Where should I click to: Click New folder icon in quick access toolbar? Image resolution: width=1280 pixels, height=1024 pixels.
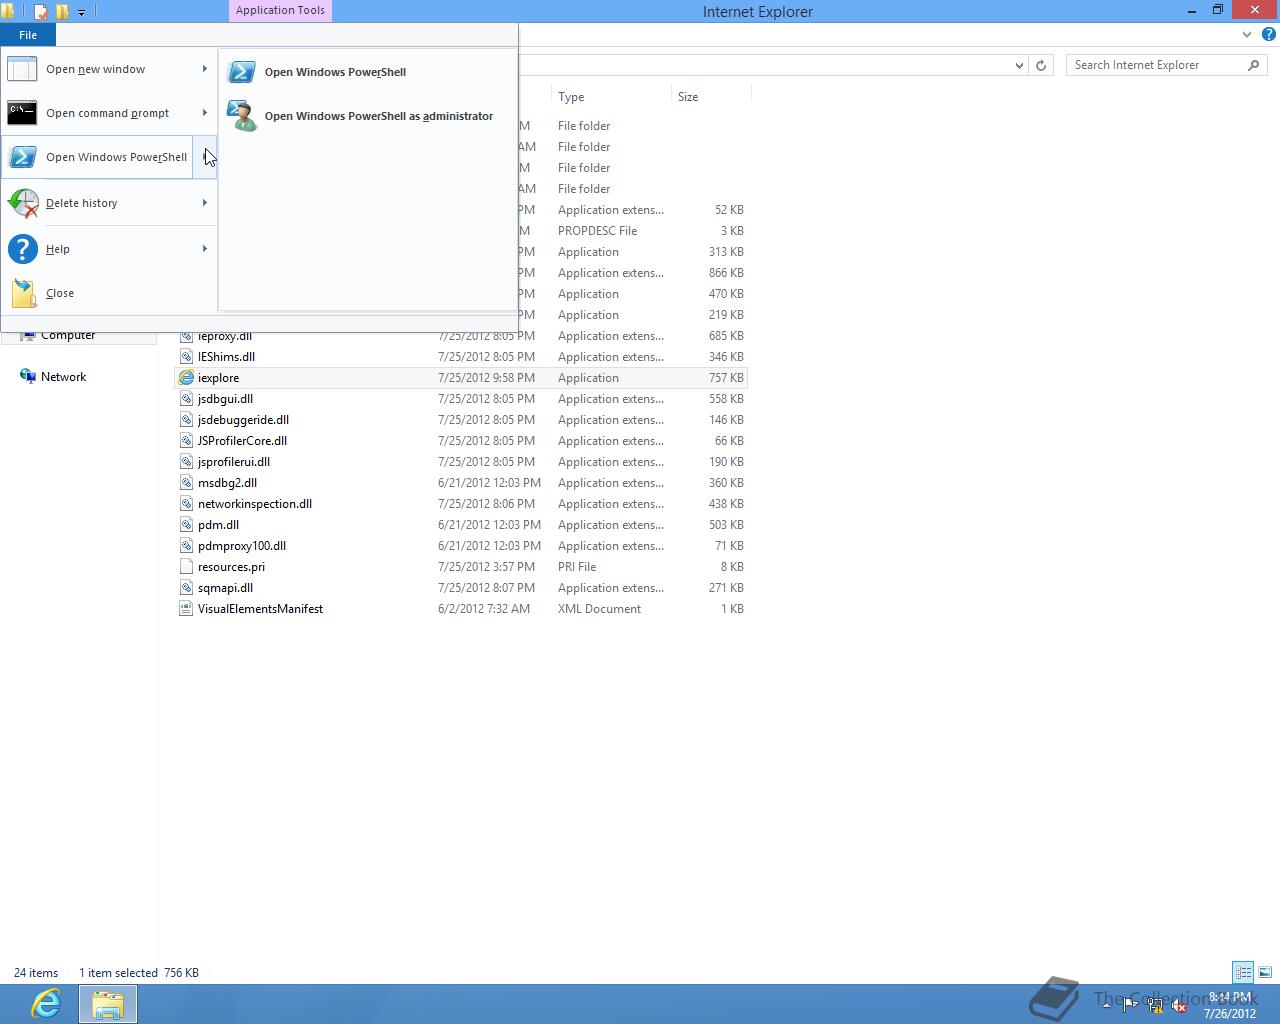point(62,12)
